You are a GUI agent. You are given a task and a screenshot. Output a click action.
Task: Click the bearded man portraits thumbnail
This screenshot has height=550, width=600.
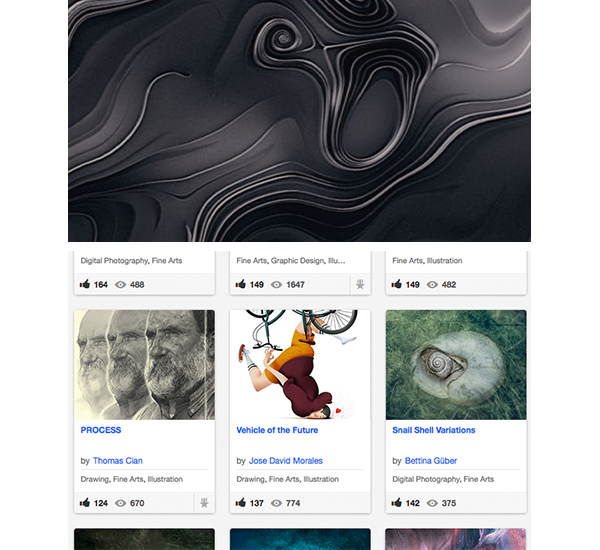coord(144,365)
